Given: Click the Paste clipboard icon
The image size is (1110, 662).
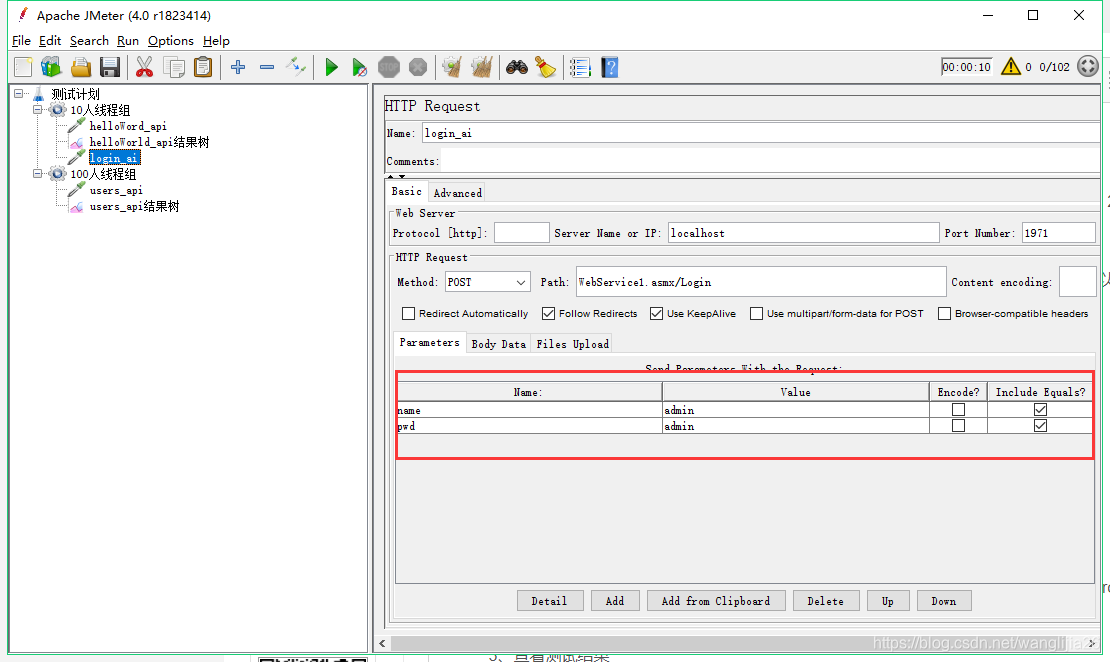Looking at the screenshot, I should click(x=203, y=67).
